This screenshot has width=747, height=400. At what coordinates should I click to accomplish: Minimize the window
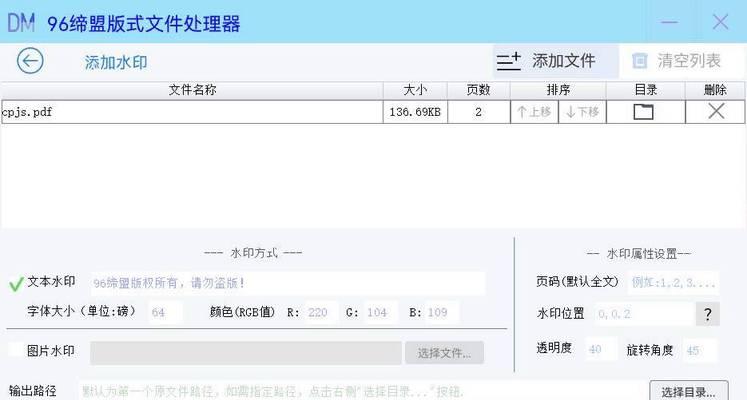coord(669,22)
